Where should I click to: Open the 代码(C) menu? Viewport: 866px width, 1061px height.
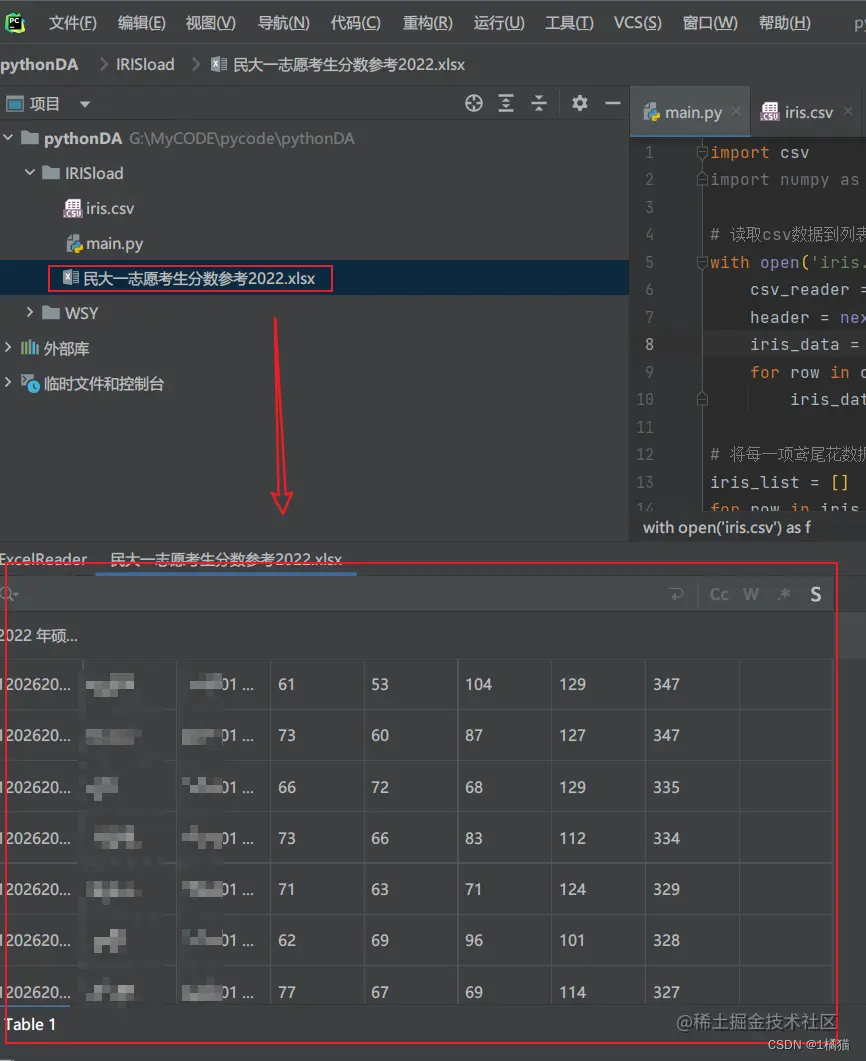[x=355, y=24]
